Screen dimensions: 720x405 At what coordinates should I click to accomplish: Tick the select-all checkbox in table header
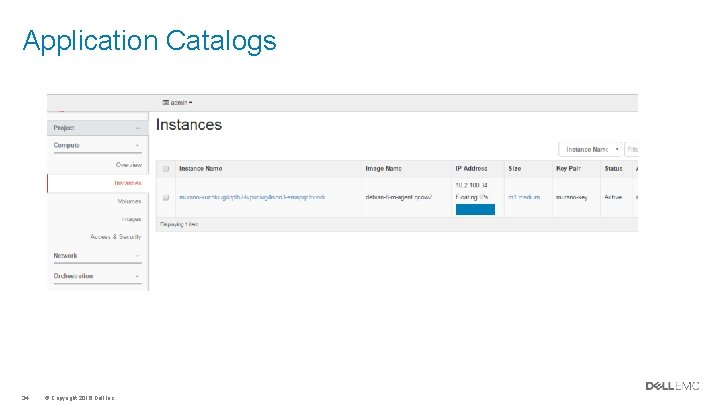pos(166,169)
